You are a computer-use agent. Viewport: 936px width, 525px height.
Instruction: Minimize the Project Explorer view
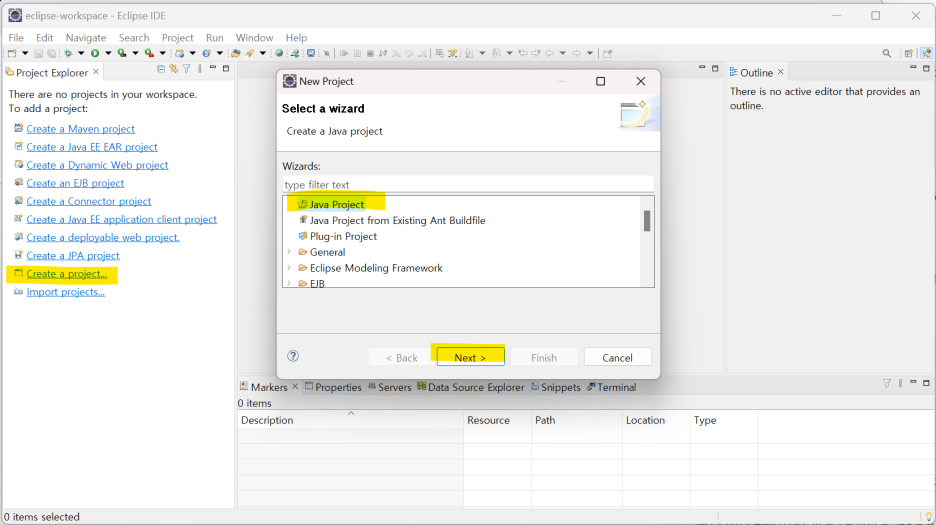coord(213,68)
